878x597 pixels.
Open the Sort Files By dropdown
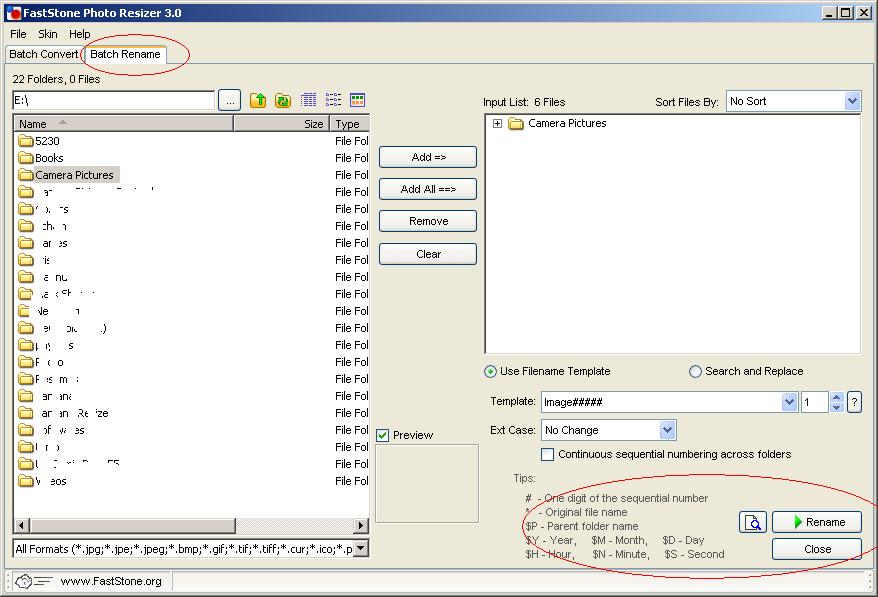click(x=852, y=101)
